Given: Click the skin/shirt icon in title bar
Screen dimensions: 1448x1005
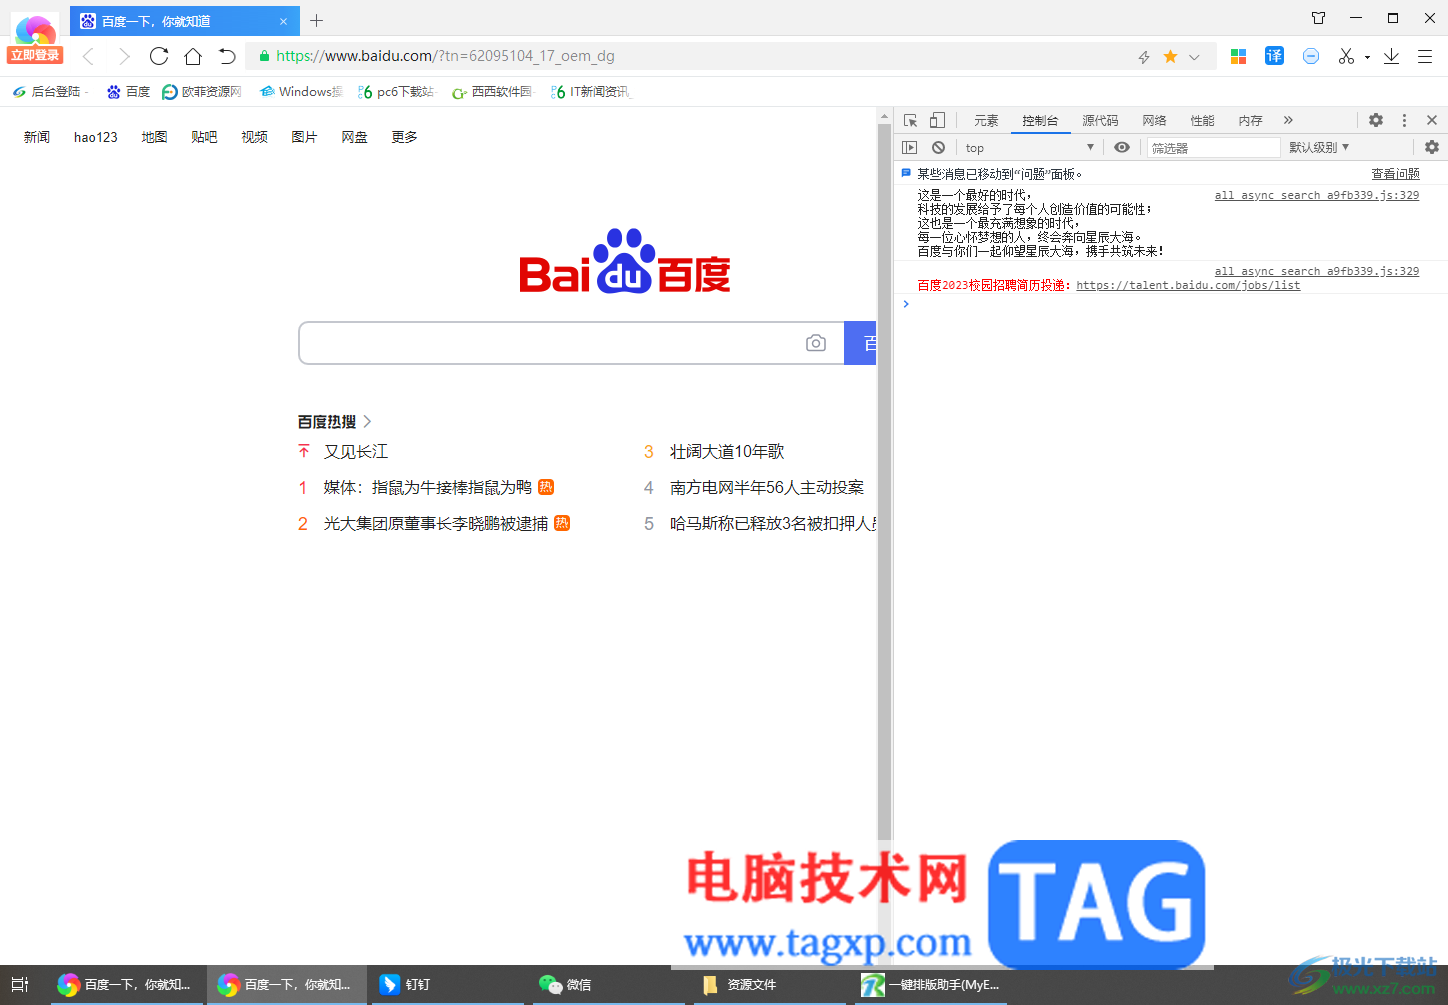Looking at the screenshot, I should 1318,18.
